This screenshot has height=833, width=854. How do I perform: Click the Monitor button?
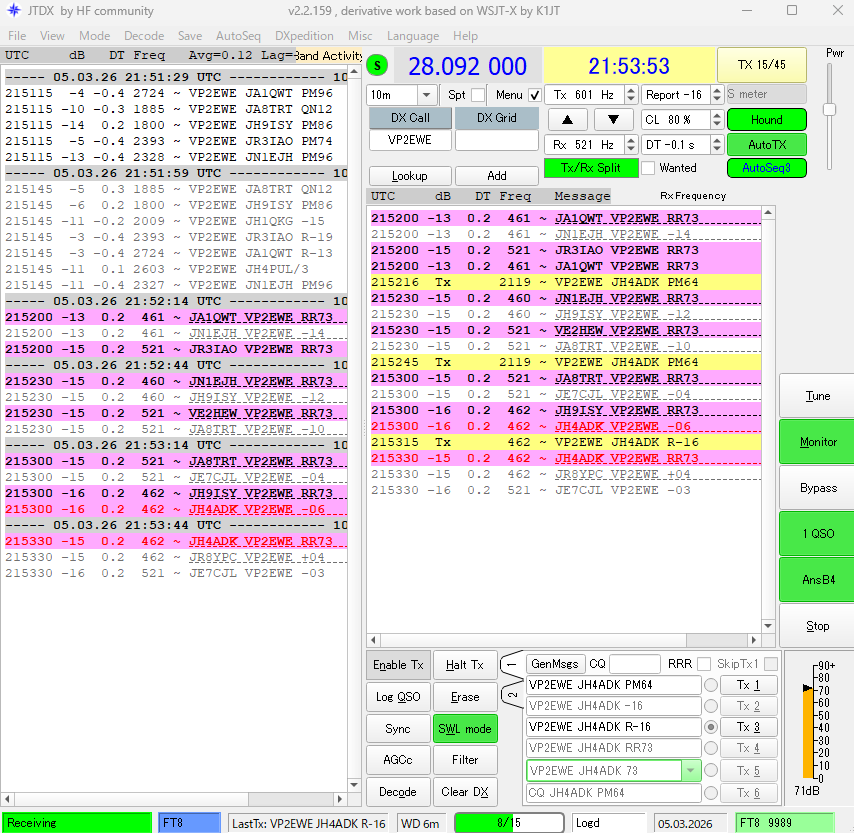pyautogui.click(x=817, y=442)
